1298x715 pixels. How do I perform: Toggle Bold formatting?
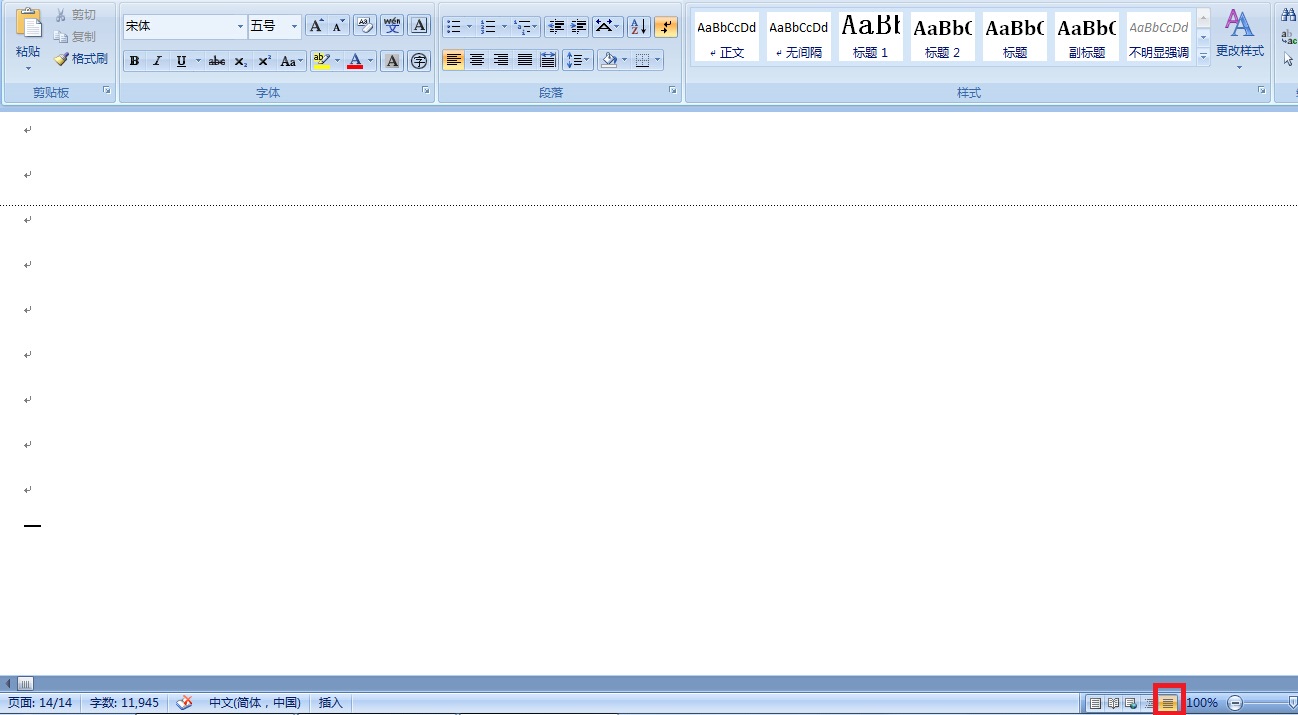tap(134, 61)
